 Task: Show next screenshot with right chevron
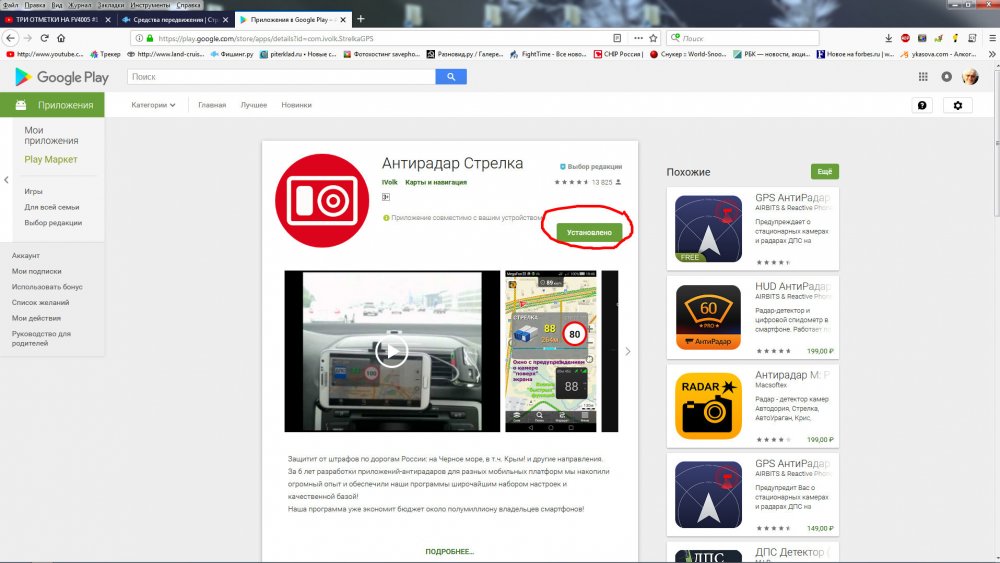628,351
